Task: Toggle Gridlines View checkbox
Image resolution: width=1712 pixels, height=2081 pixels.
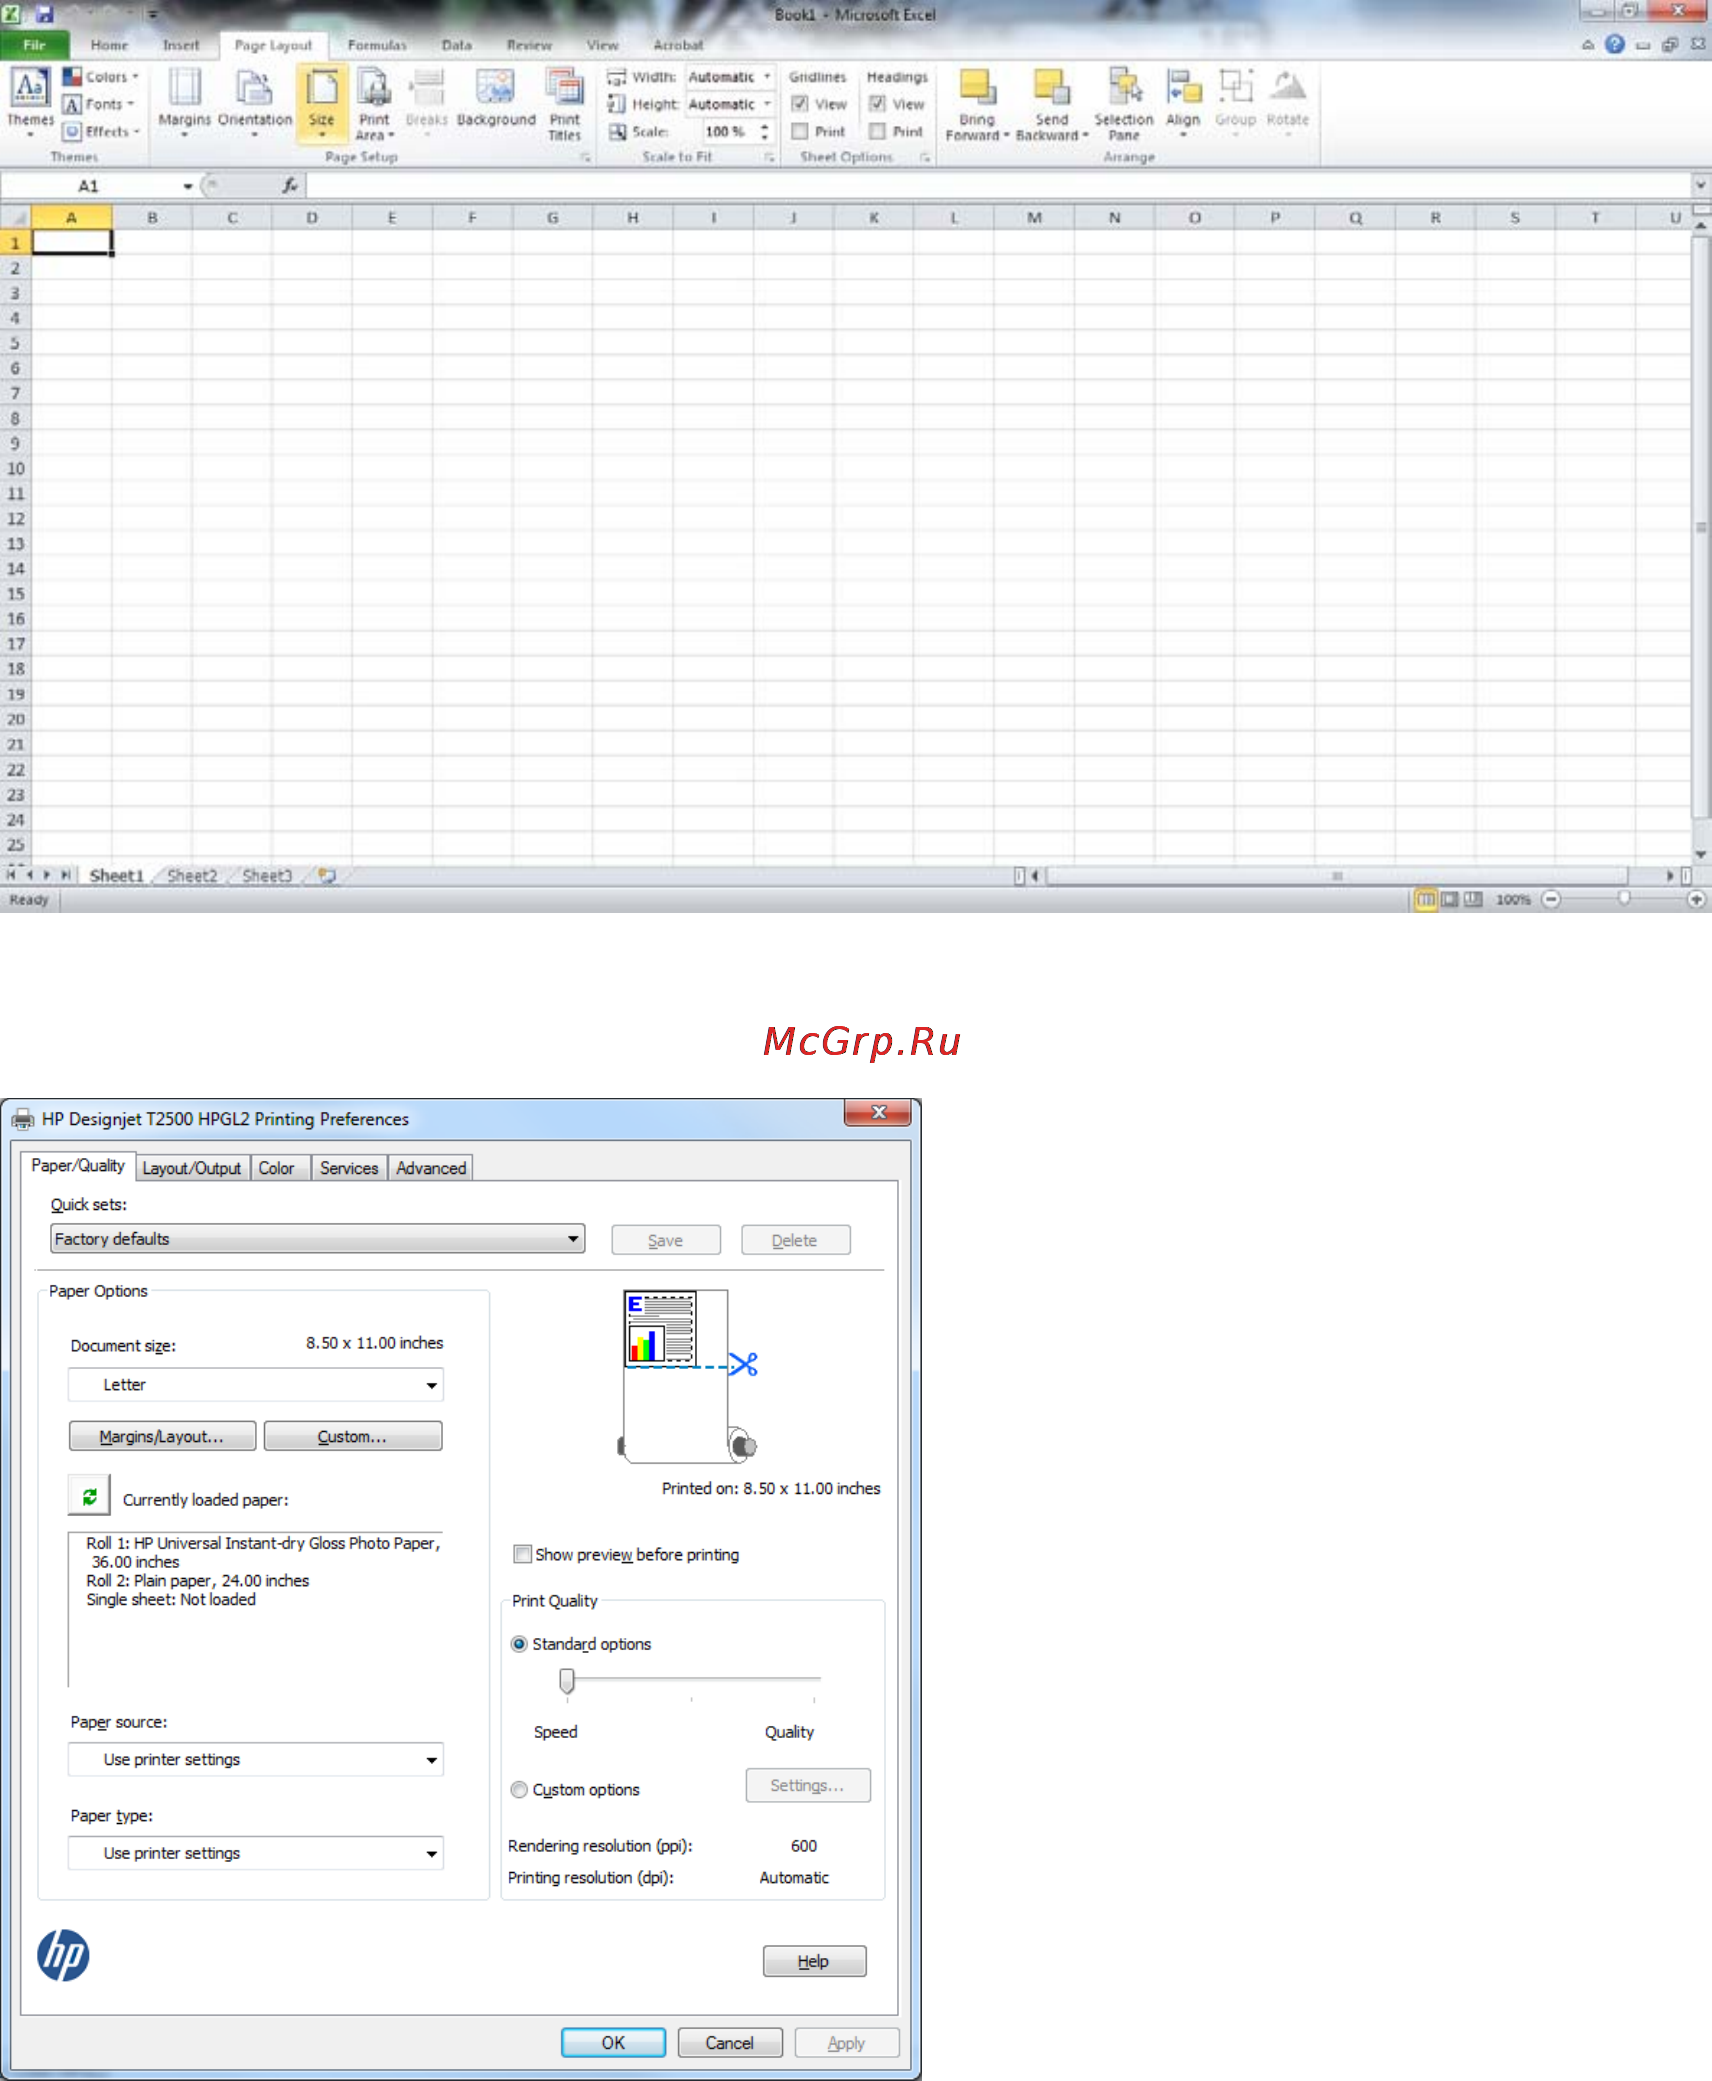Action: point(799,104)
